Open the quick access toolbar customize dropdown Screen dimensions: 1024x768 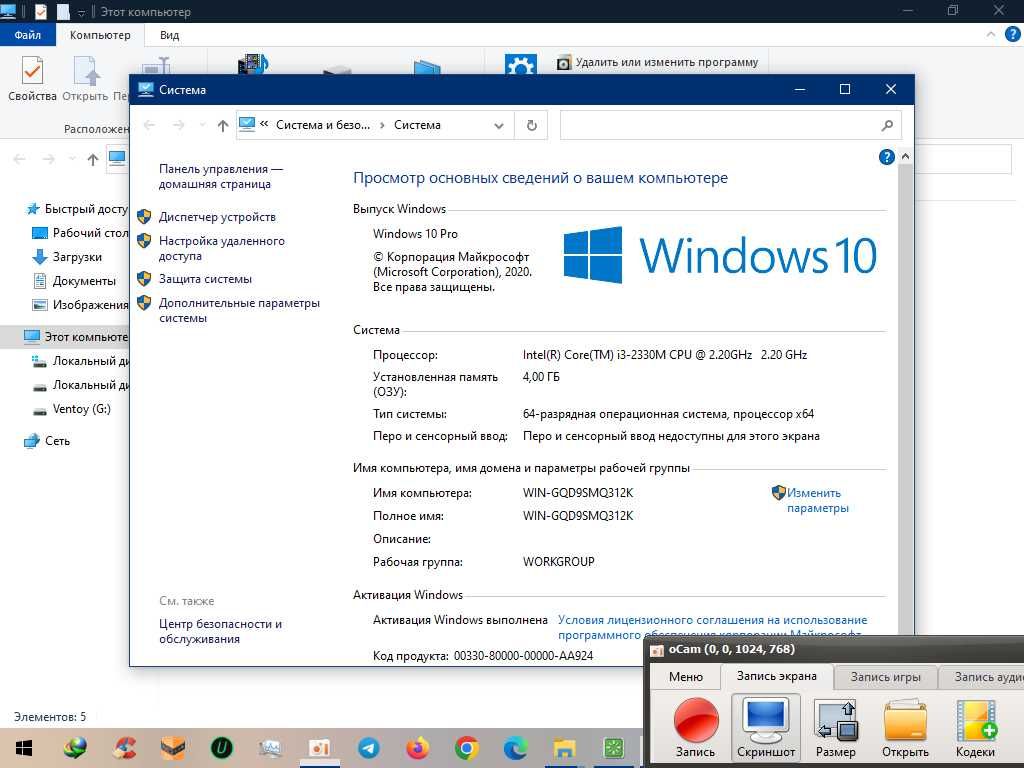click(x=82, y=12)
